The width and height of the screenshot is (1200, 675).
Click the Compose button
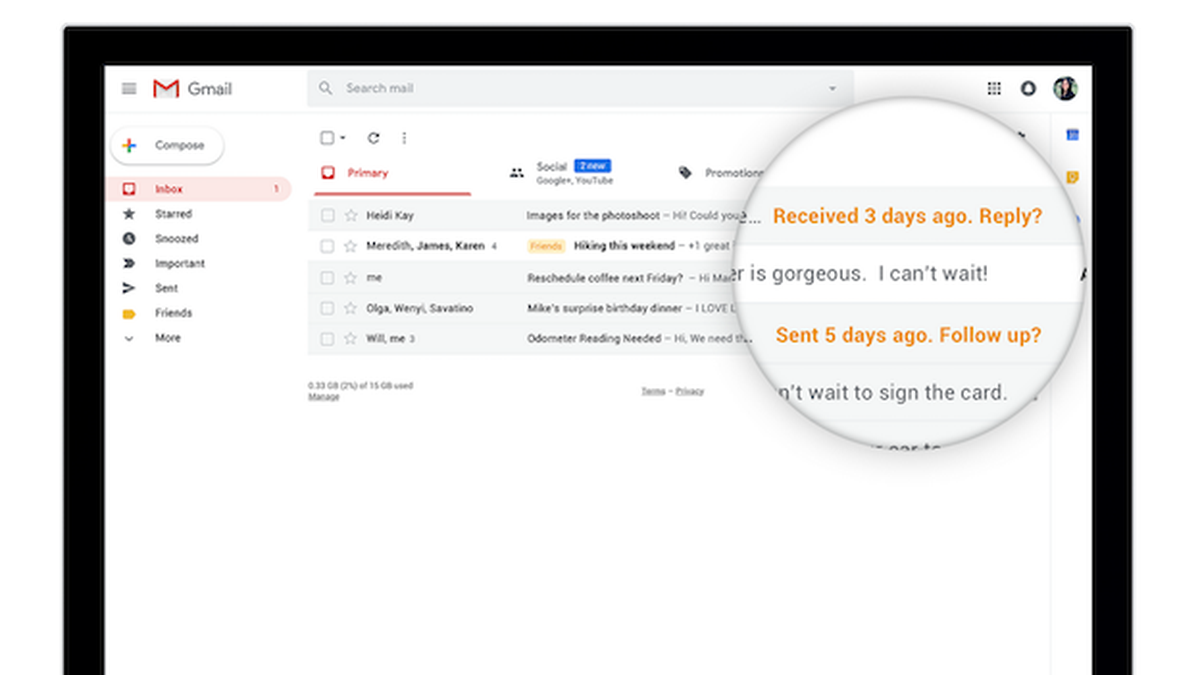pyautogui.click(x=167, y=145)
